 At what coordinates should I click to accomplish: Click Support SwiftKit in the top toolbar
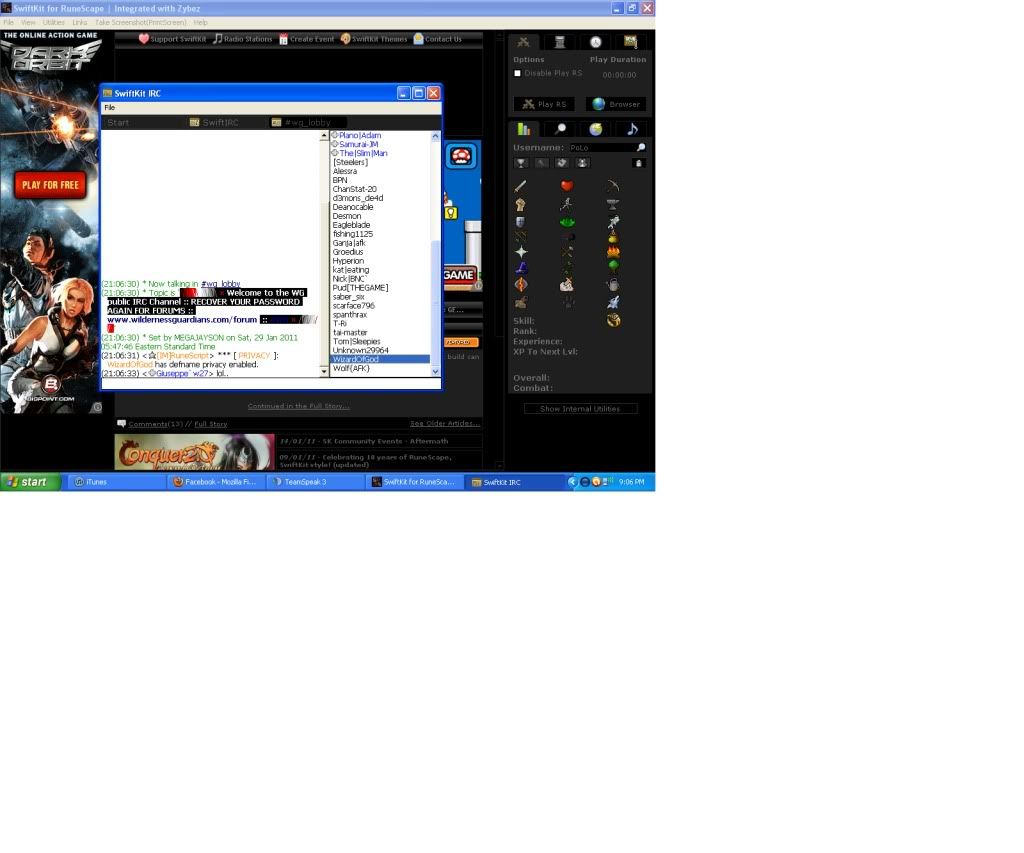pos(172,39)
